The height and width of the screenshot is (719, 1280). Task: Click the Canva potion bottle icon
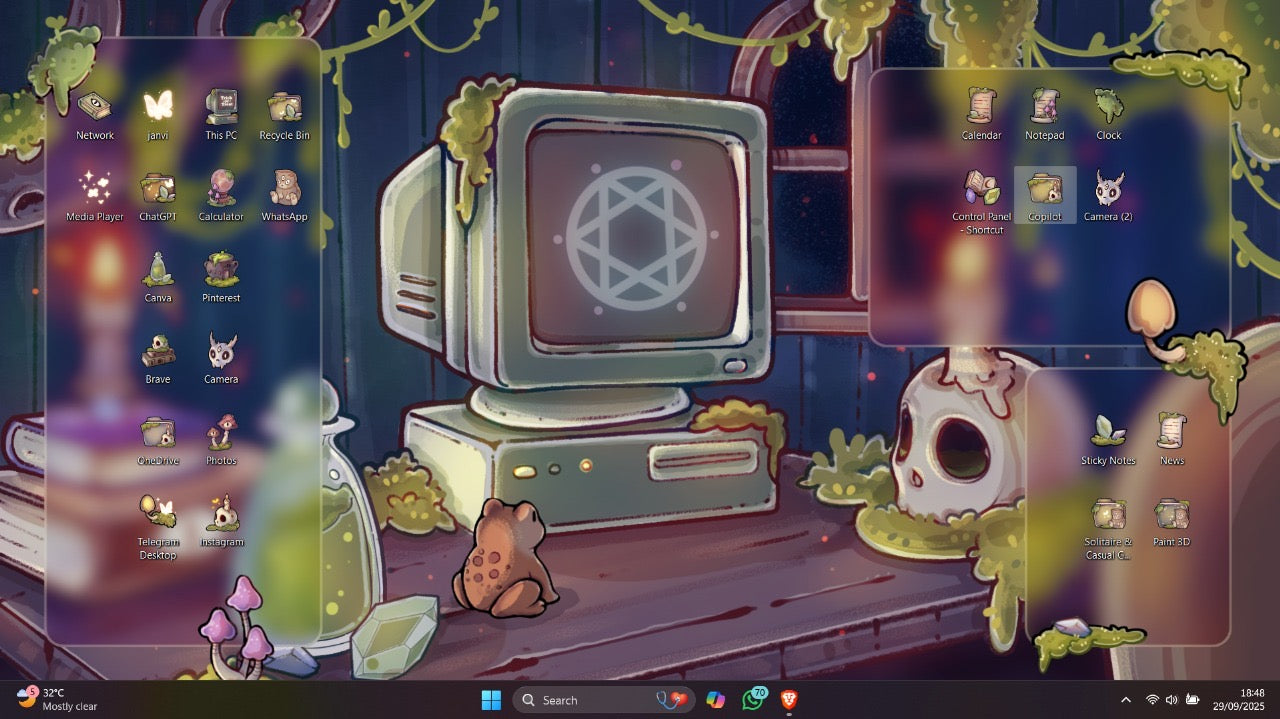click(x=158, y=271)
